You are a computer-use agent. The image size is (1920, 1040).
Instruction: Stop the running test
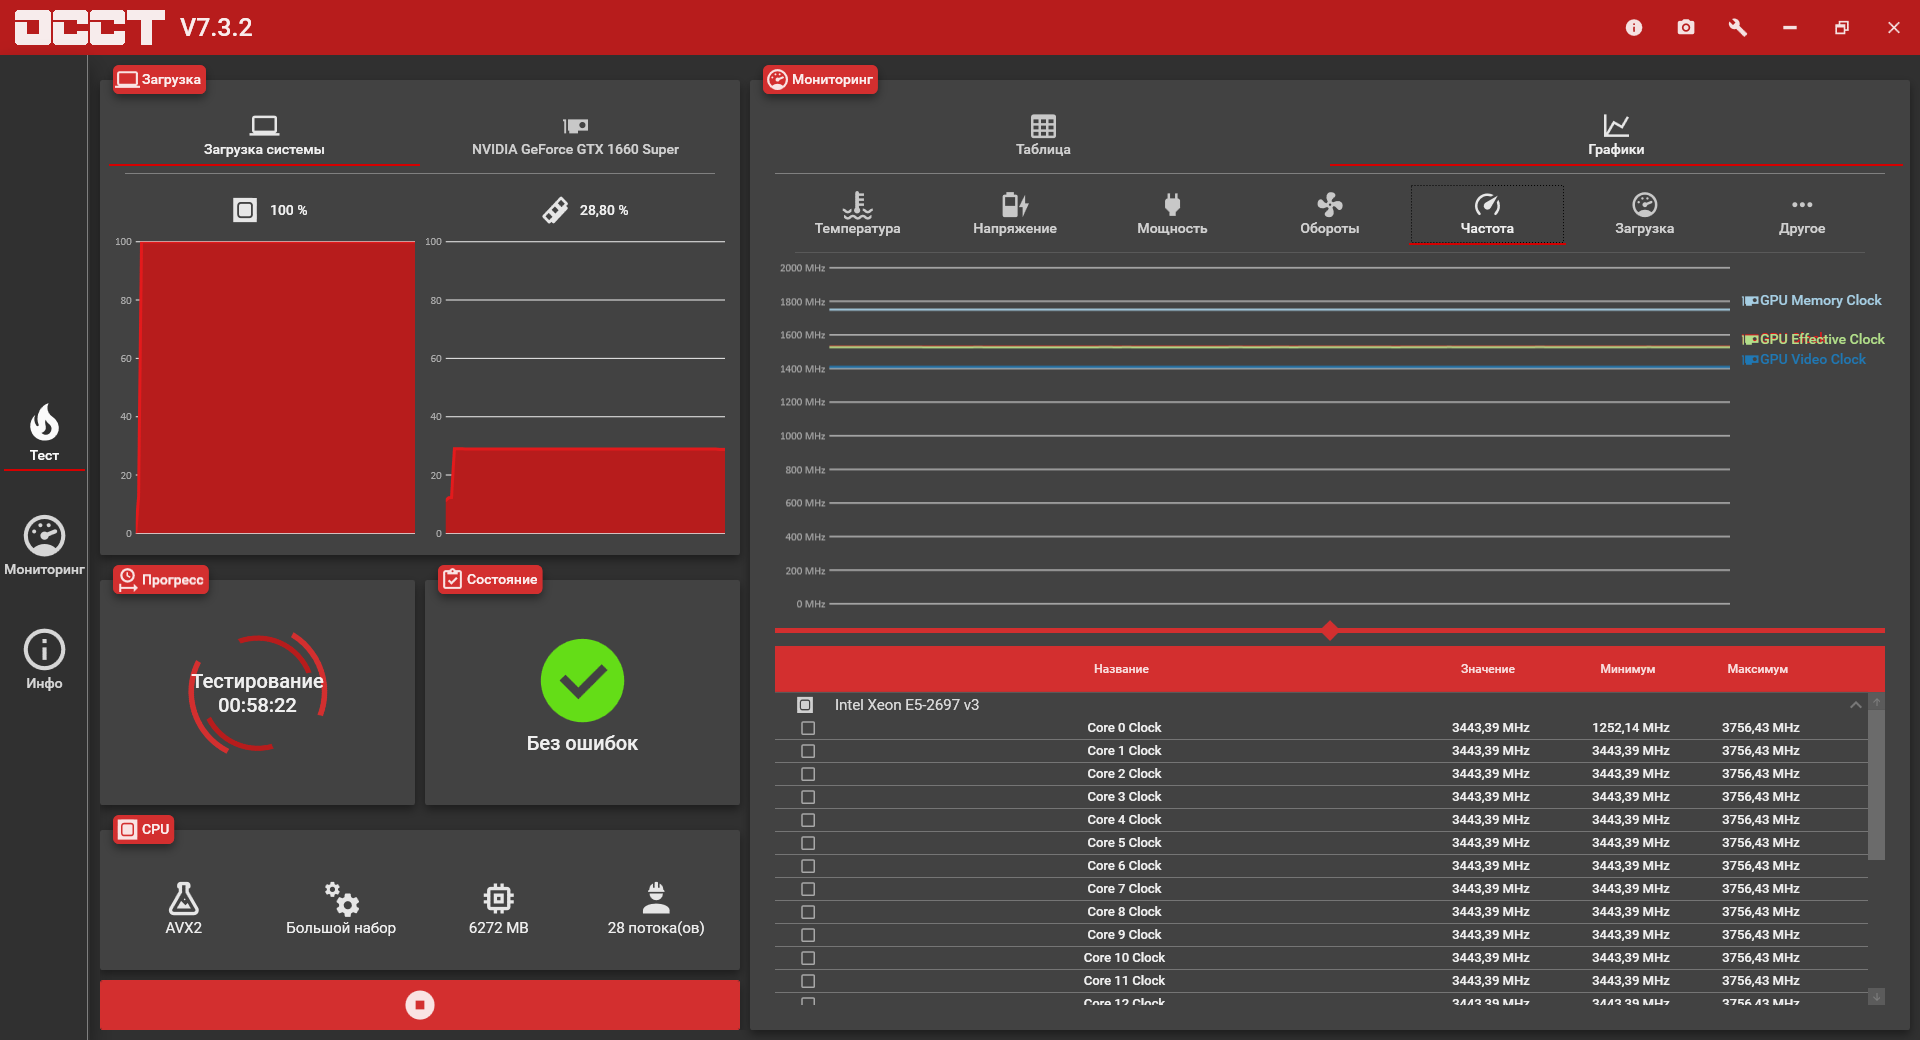tap(420, 1005)
